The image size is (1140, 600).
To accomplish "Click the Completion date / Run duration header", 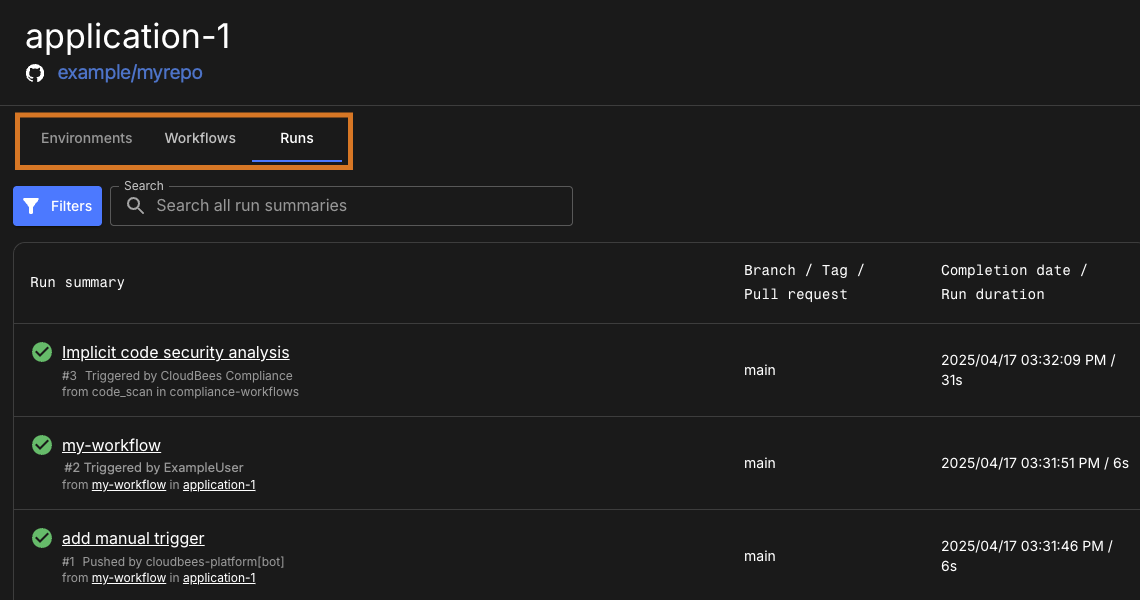I will pyautogui.click(x=1013, y=282).
